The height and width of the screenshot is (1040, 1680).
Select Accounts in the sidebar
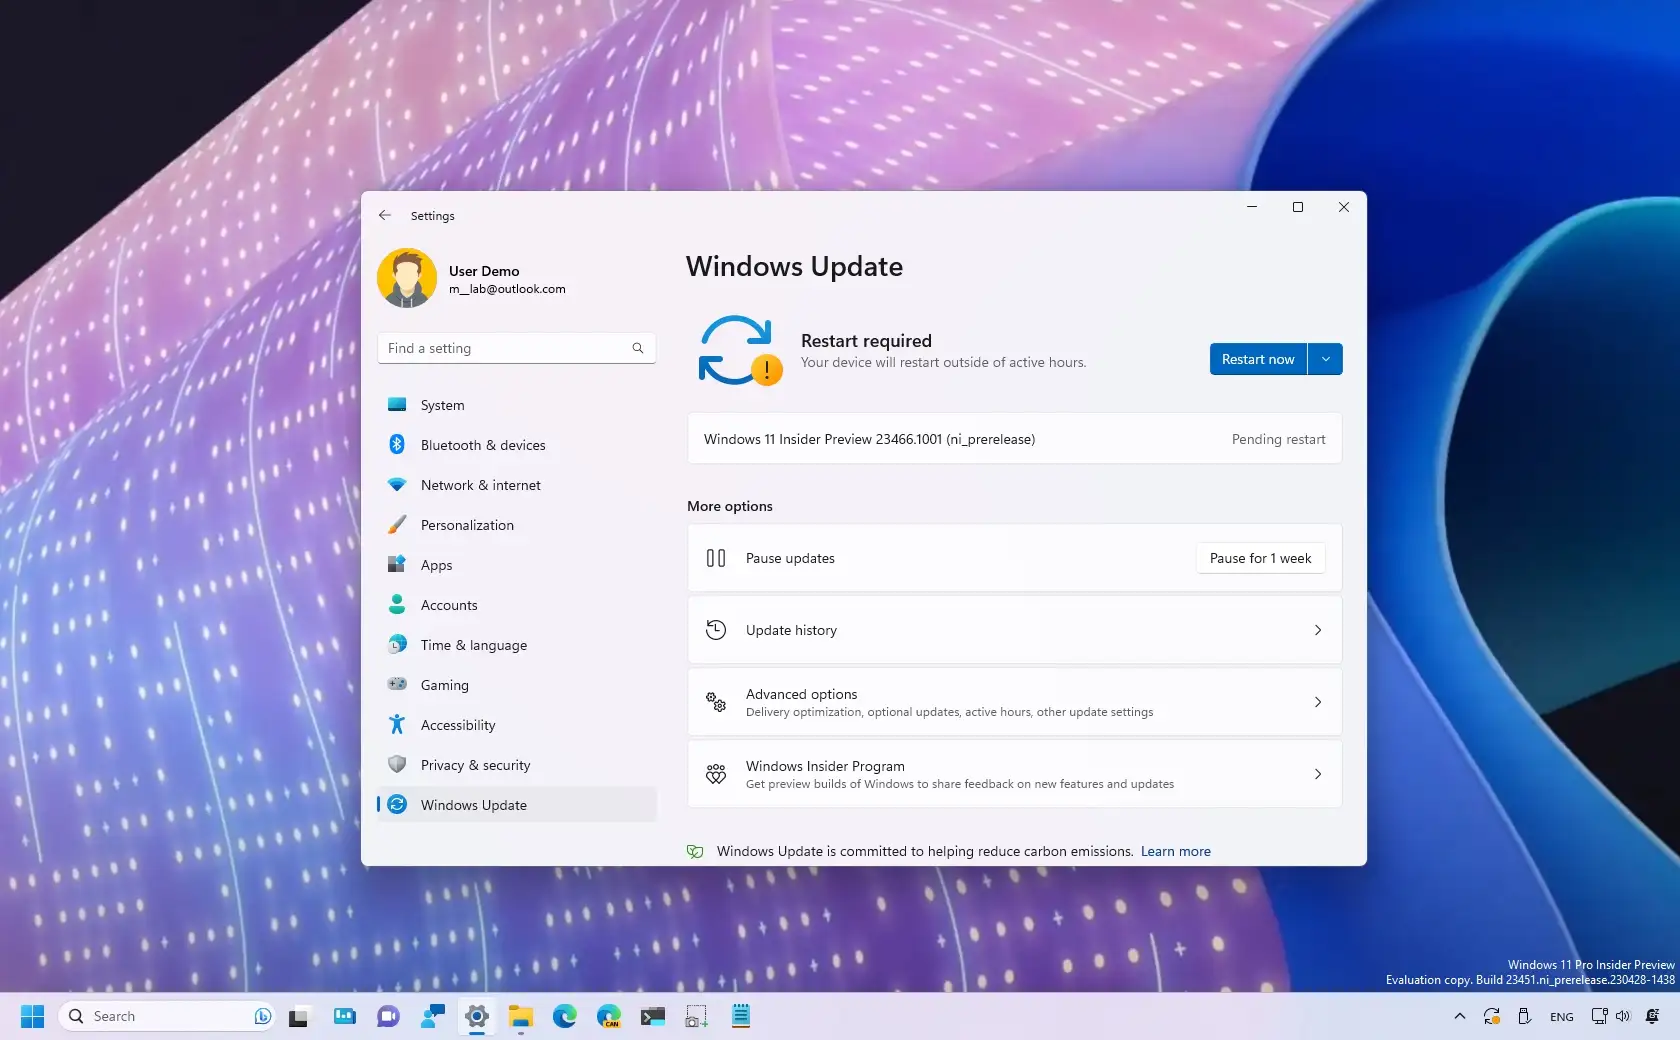tap(516, 605)
